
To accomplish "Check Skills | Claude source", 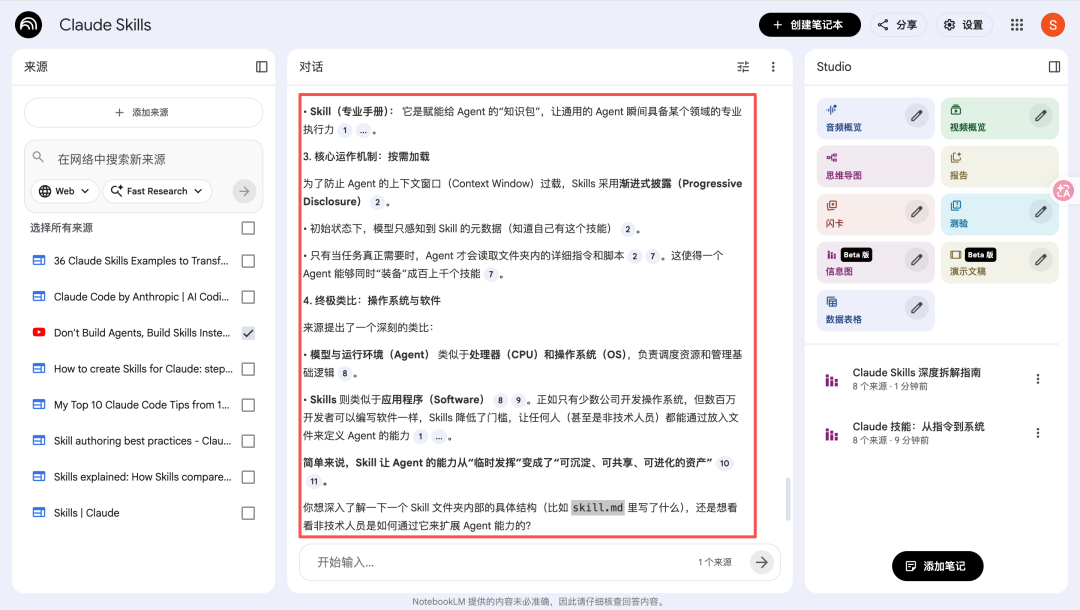I will tap(248, 513).
